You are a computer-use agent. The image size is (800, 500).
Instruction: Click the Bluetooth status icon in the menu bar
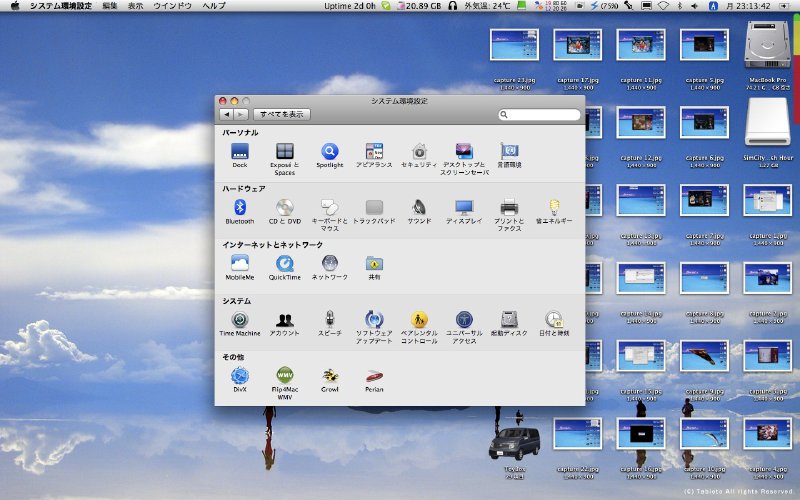click(x=680, y=6)
